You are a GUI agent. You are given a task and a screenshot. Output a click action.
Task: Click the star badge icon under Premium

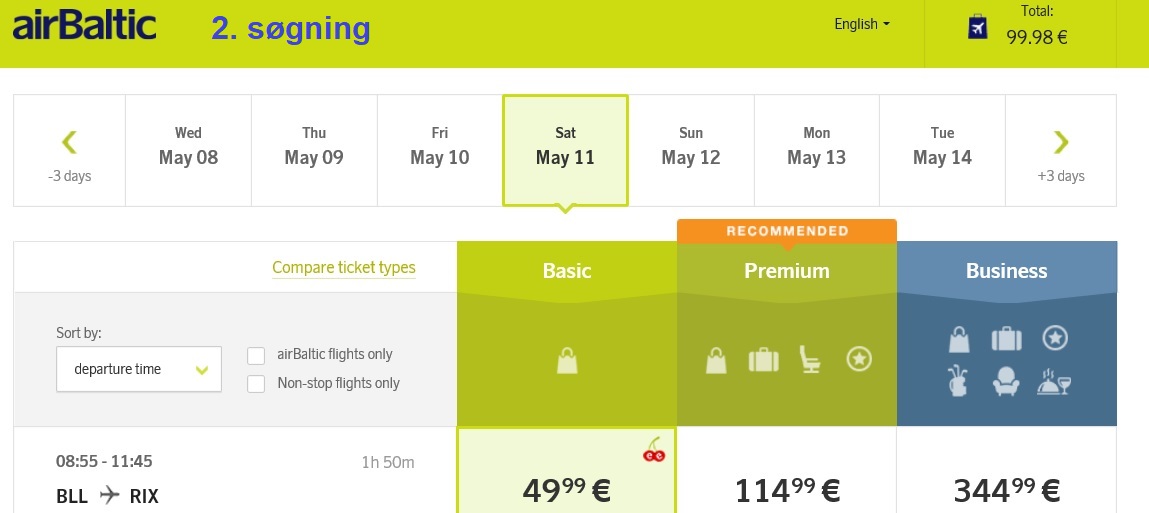(x=859, y=359)
